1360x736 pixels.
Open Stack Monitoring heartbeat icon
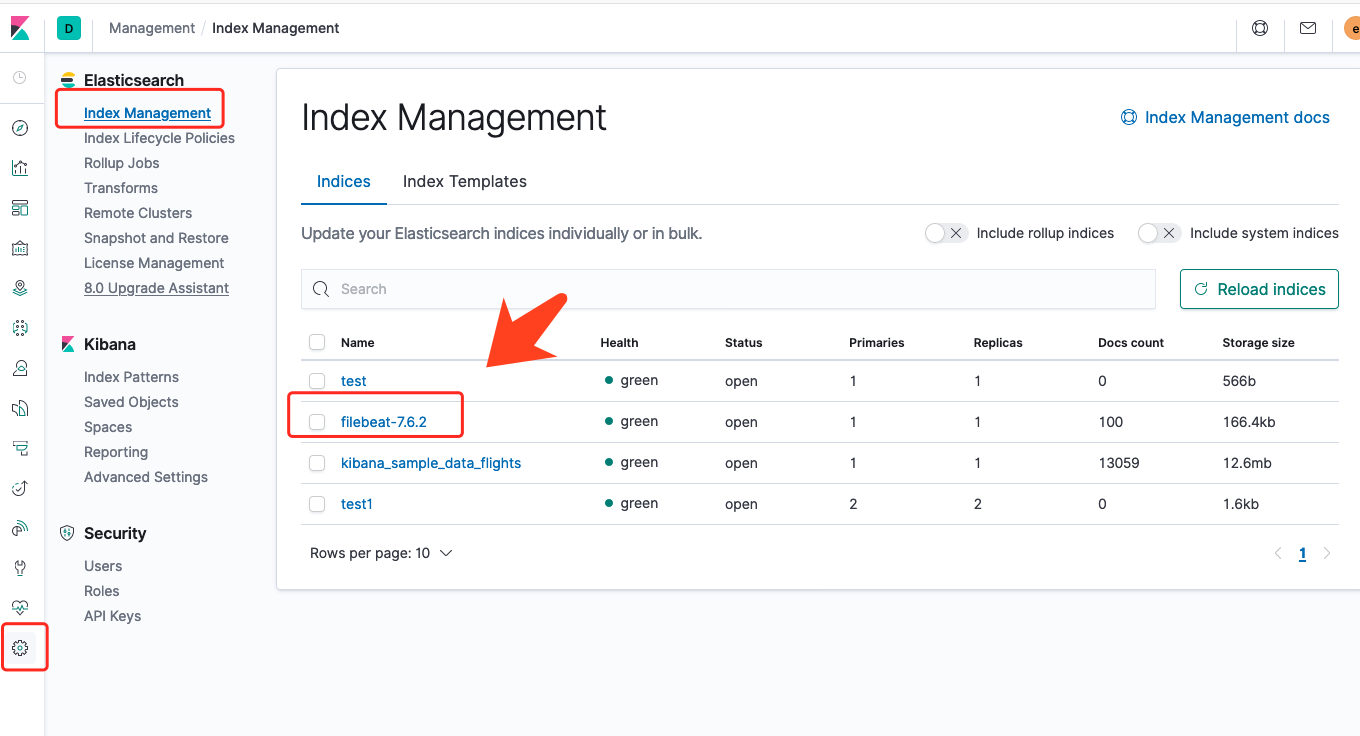click(x=20, y=608)
